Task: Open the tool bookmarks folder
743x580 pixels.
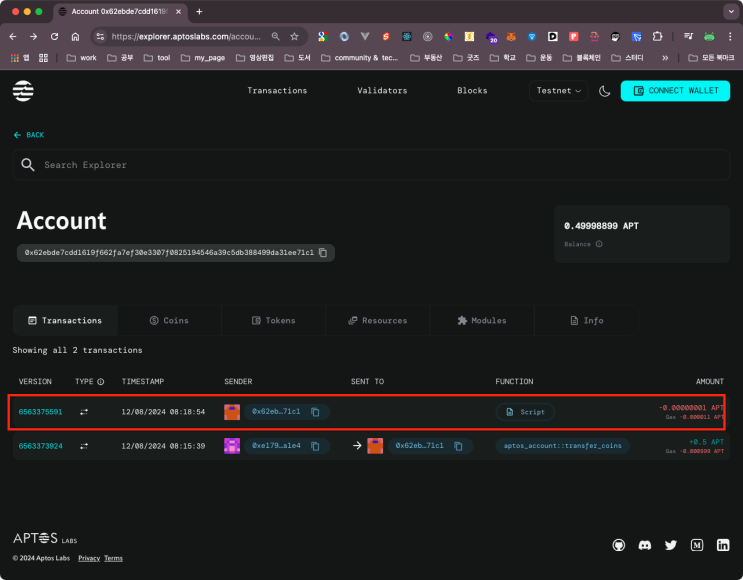Action: (157, 58)
